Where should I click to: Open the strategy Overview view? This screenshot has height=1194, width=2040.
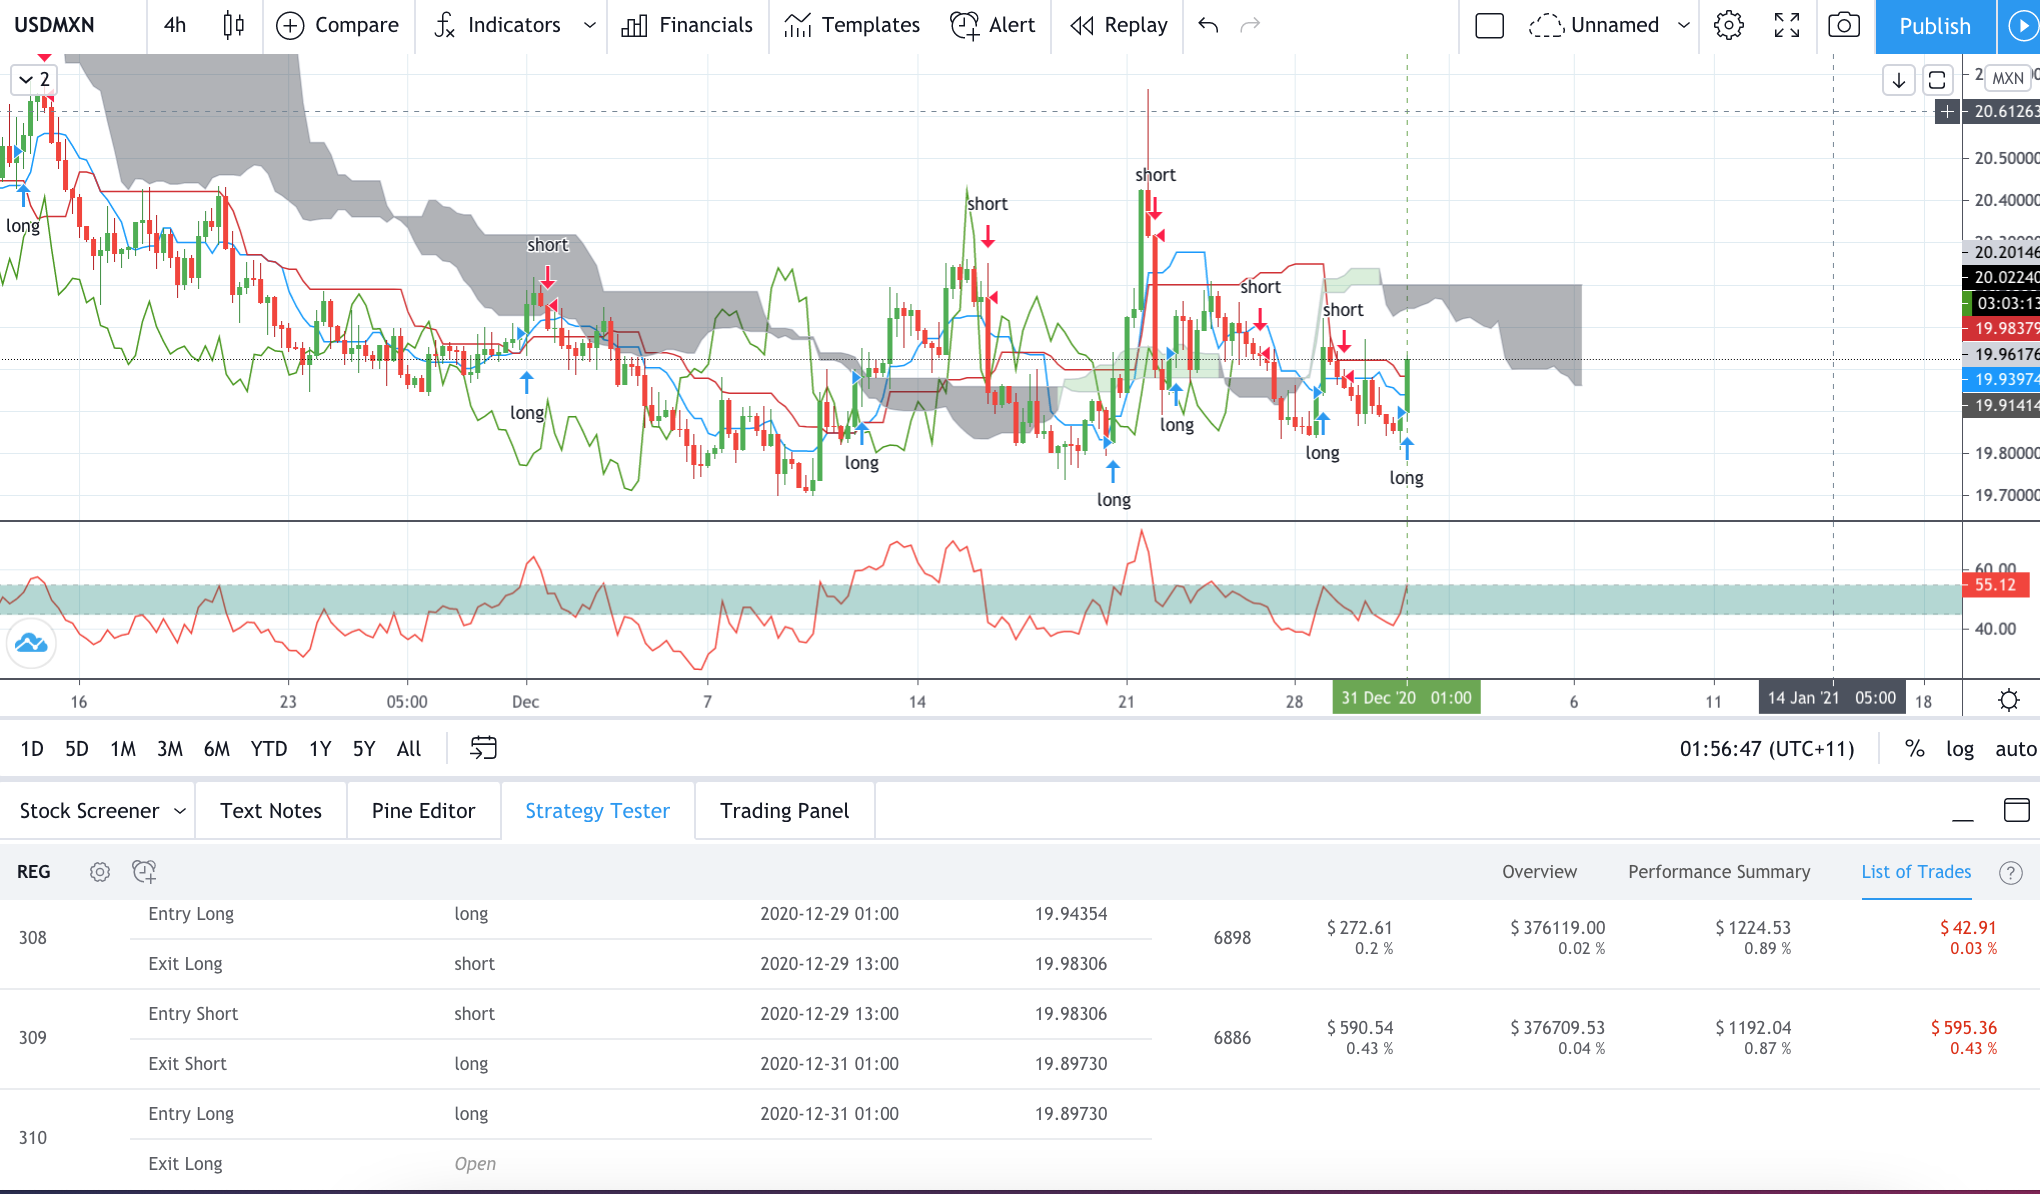[1539, 872]
